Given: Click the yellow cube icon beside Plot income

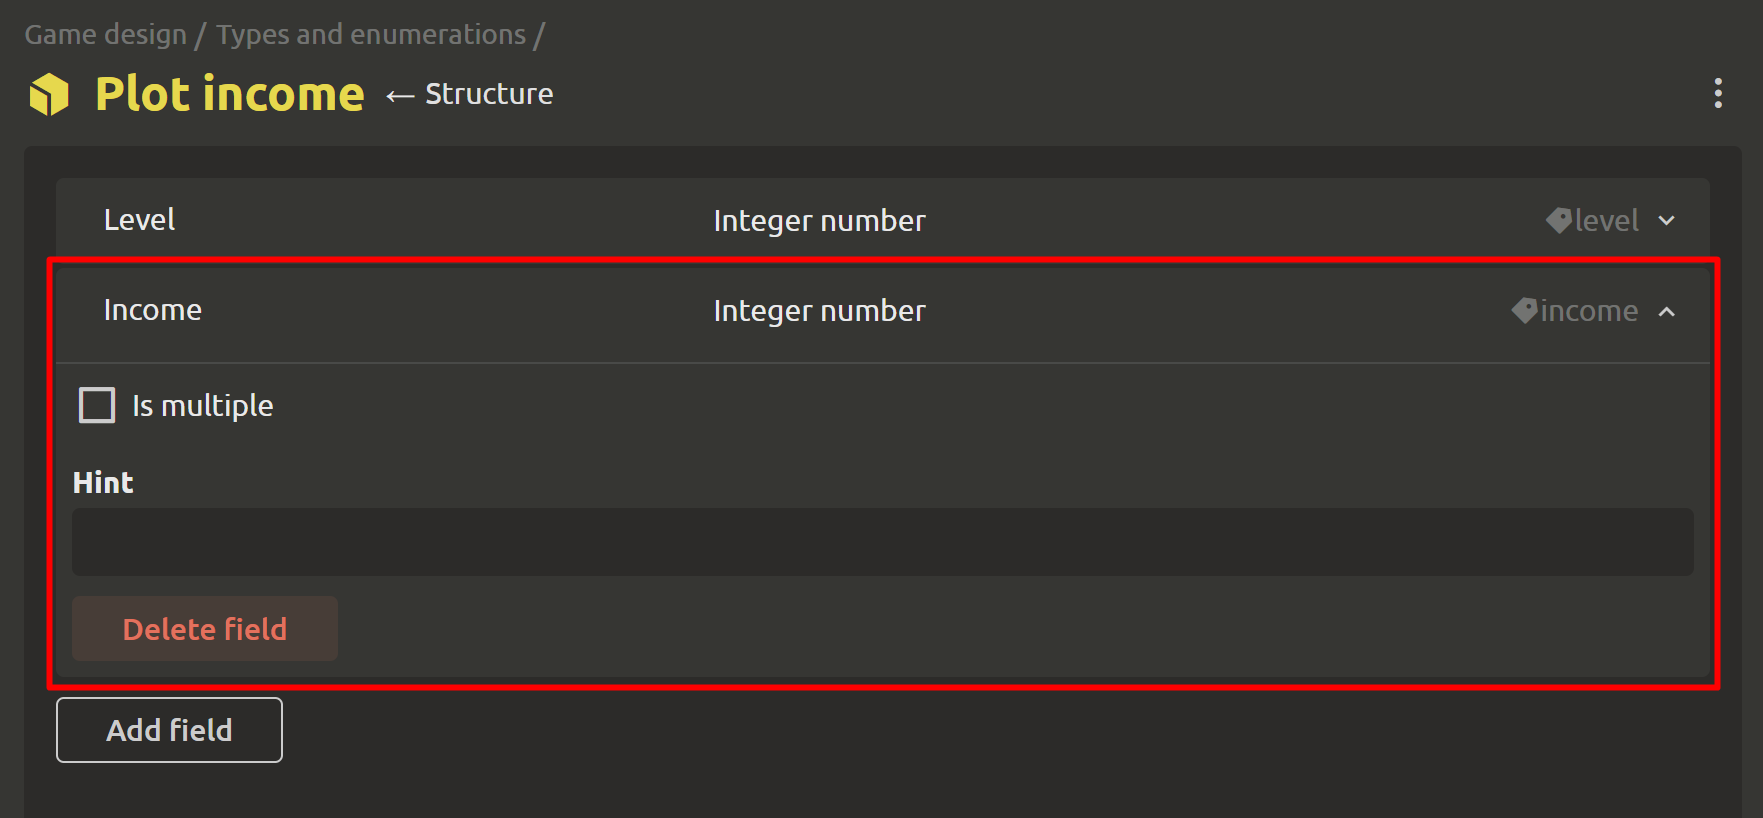Looking at the screenshot, I should 49,95.
